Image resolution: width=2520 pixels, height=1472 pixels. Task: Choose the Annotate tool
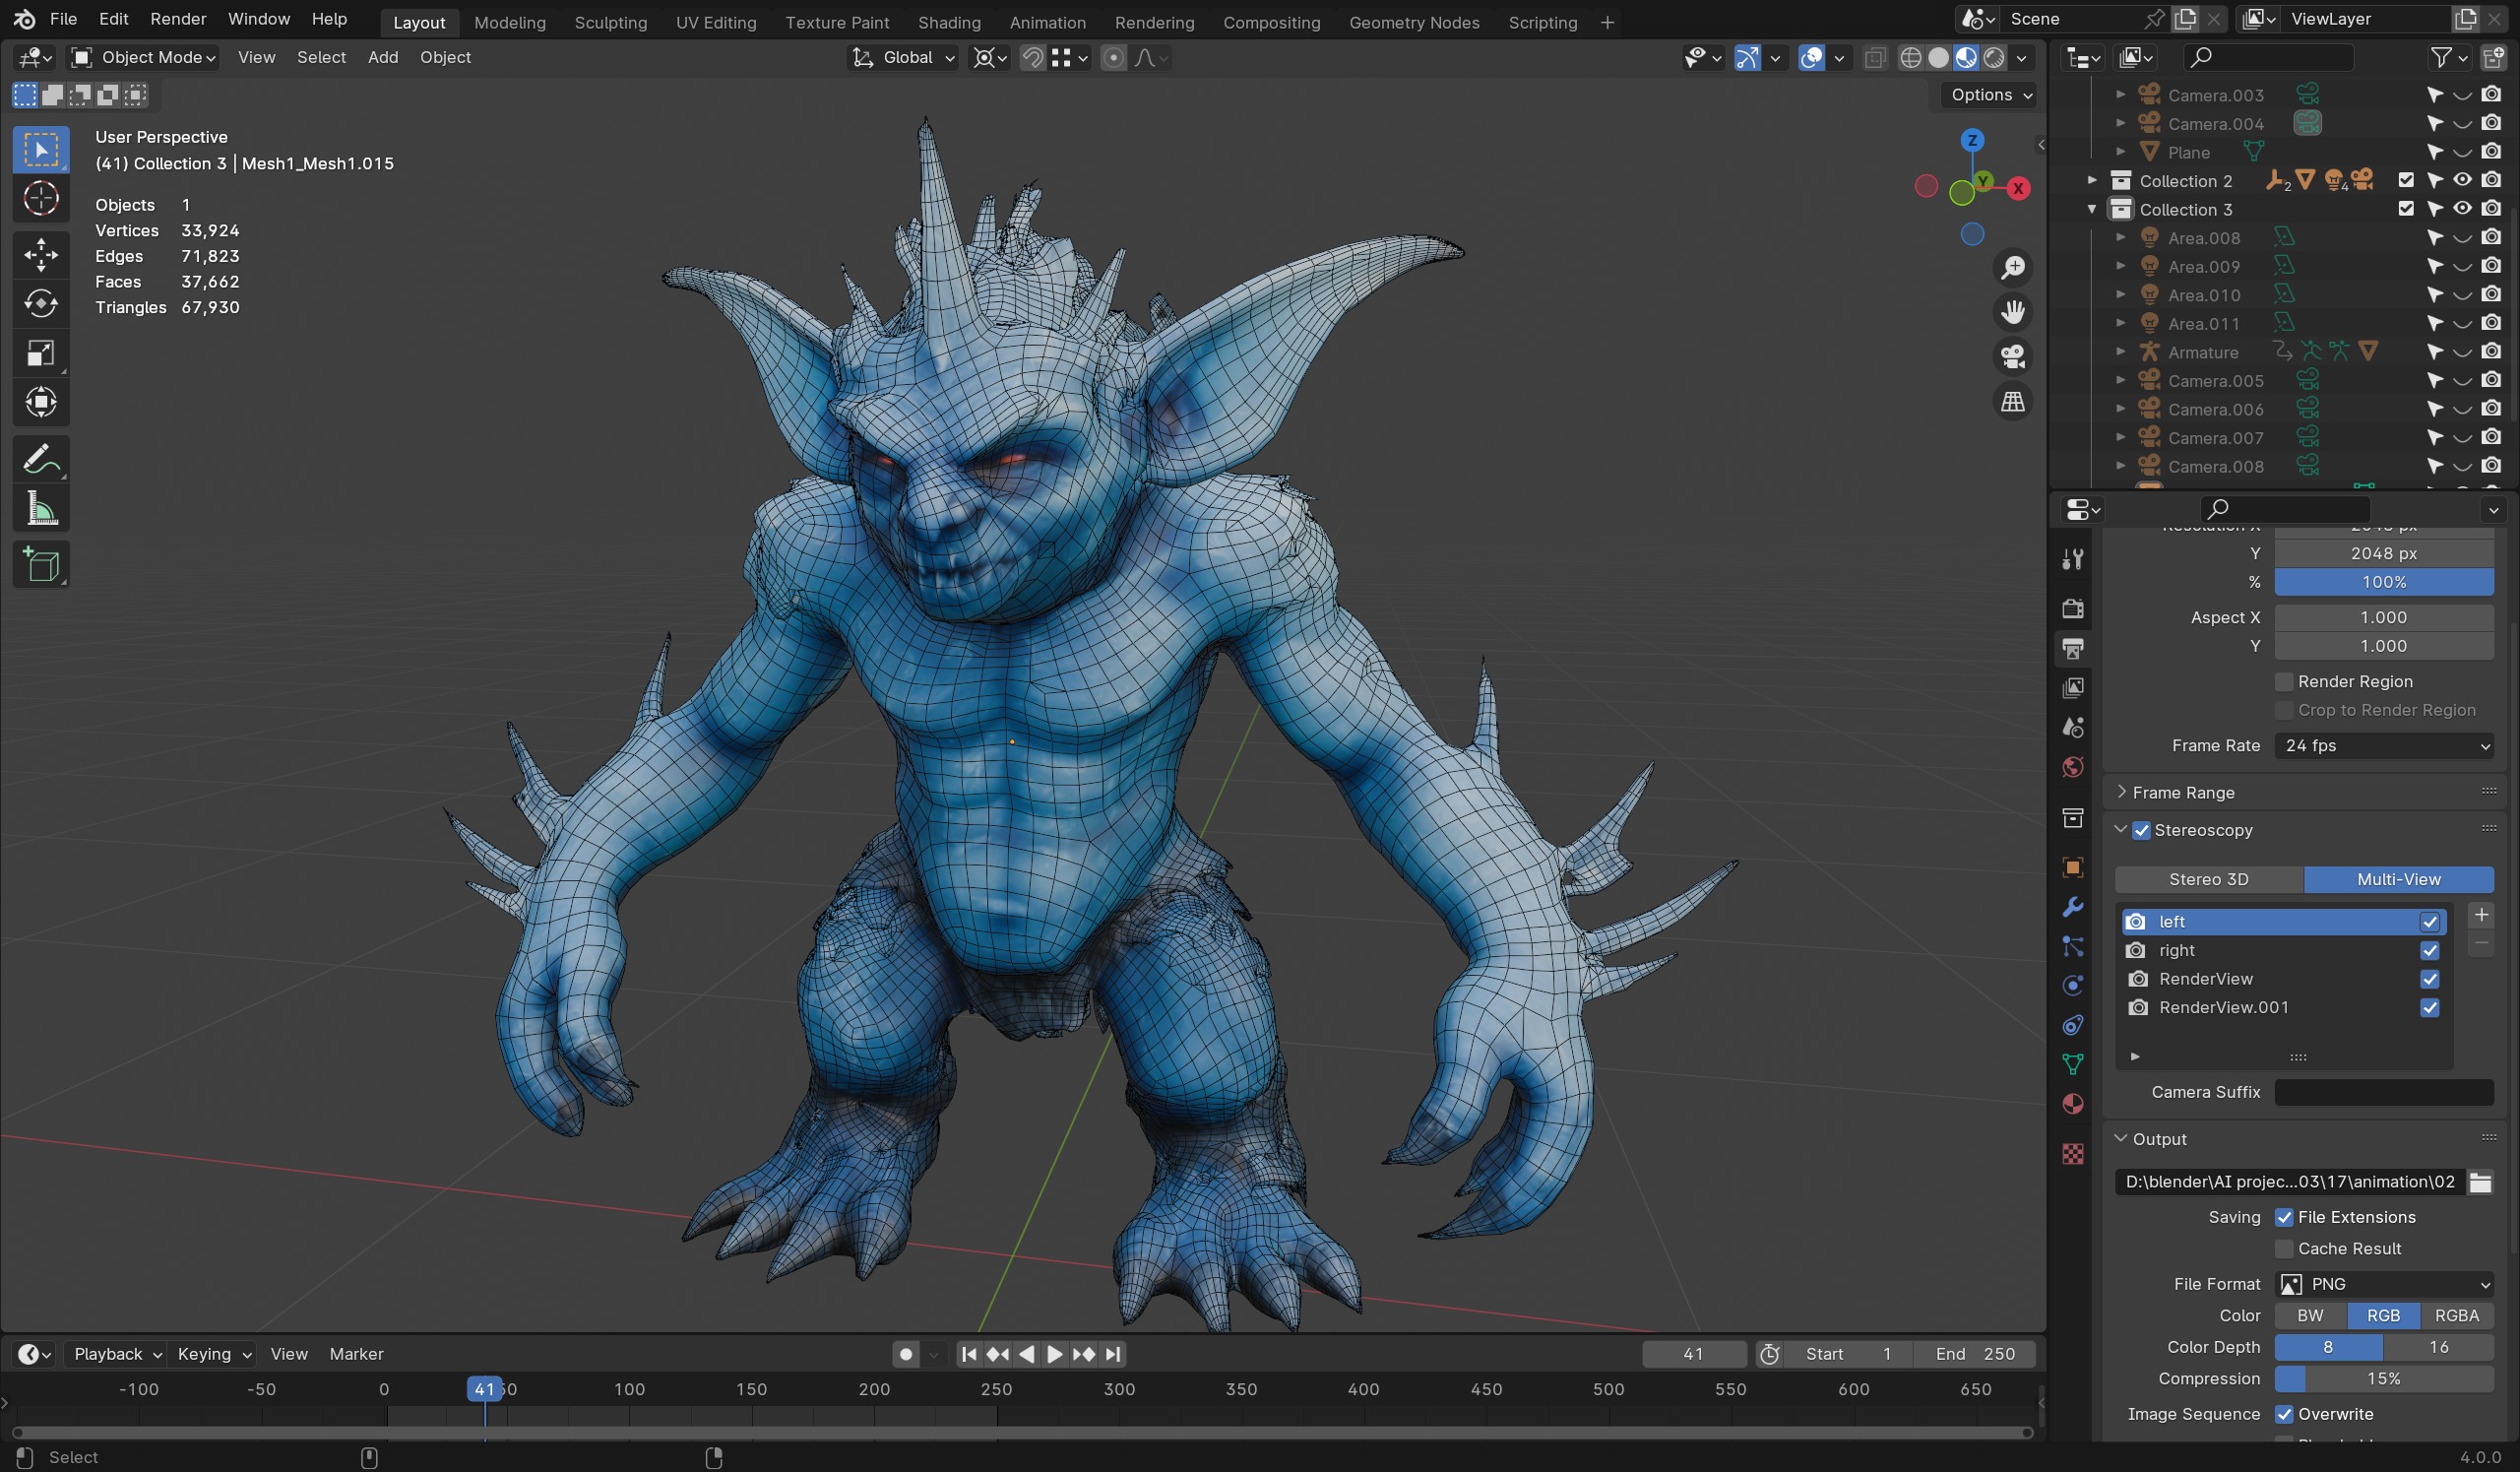pyautogui.click(x=41, y=459)
